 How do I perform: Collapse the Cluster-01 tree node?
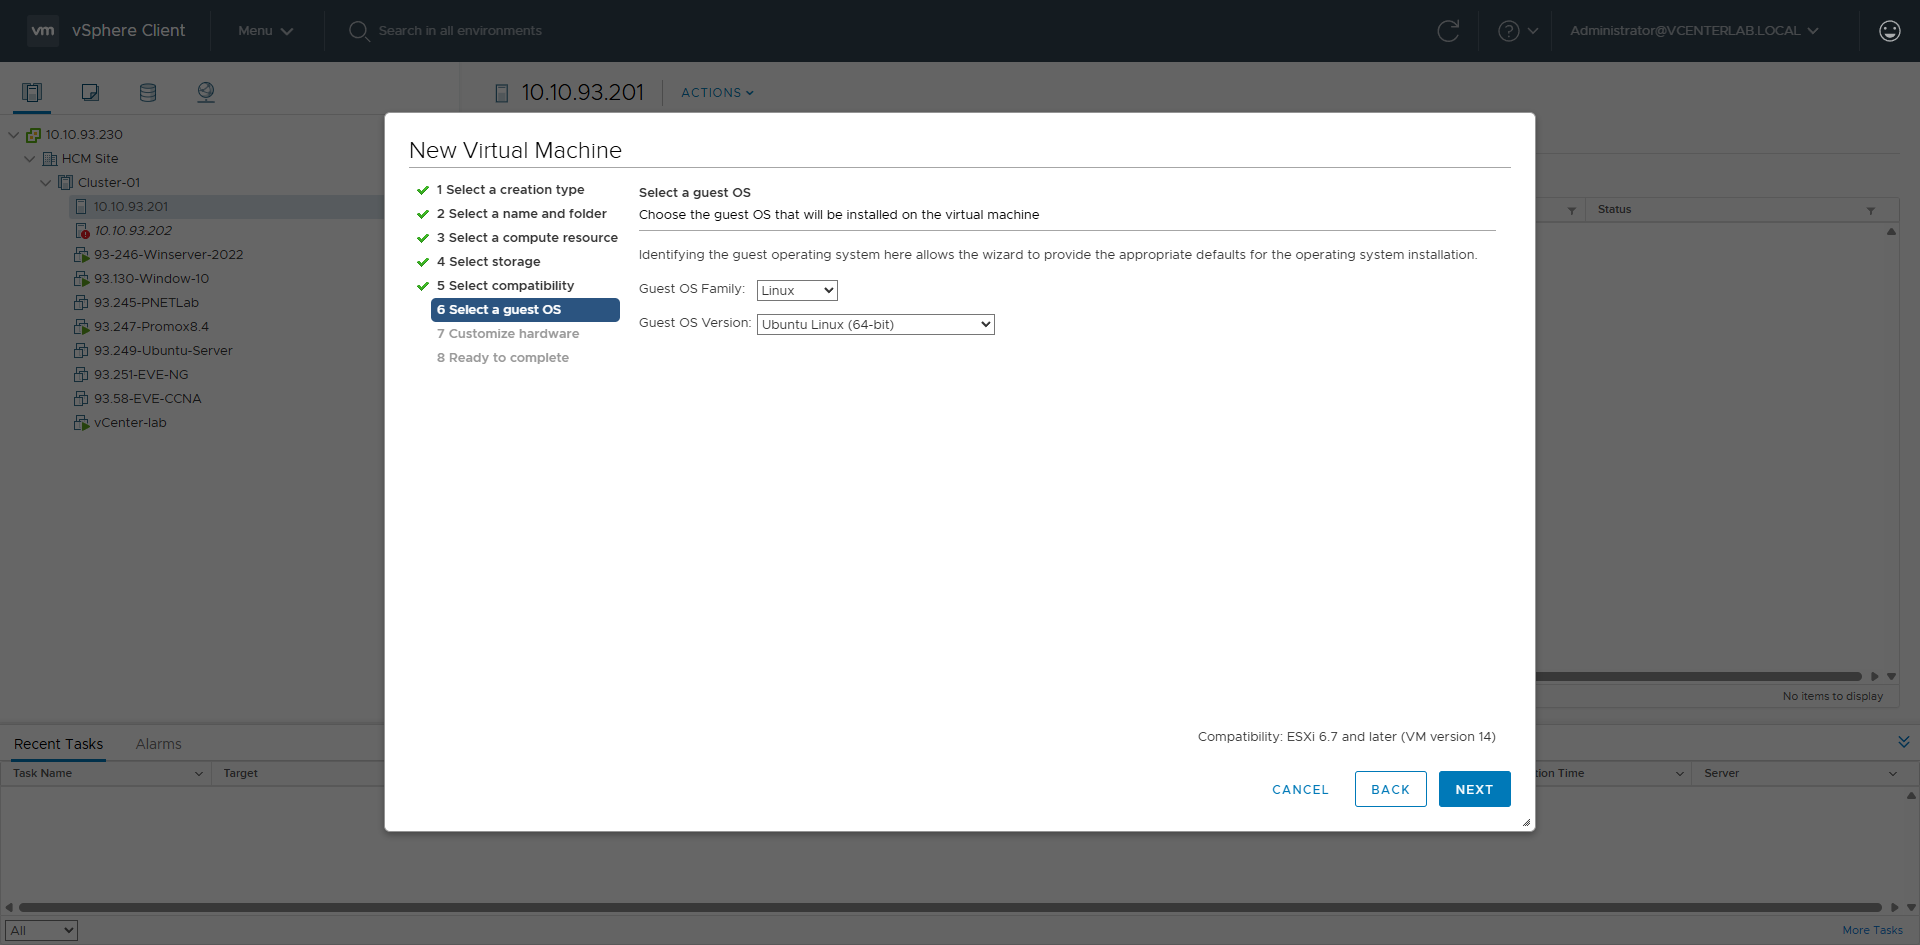[x=46, y=183]
